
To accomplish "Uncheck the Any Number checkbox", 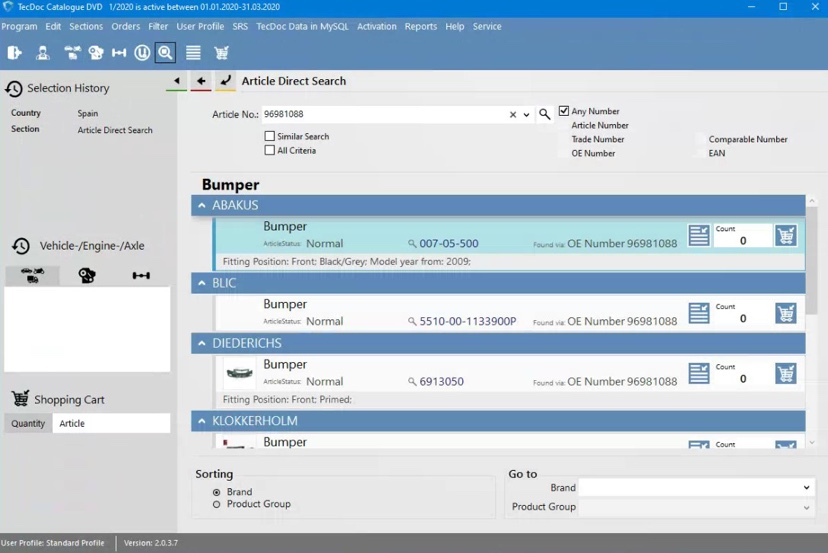I will [x=564, y=111].
